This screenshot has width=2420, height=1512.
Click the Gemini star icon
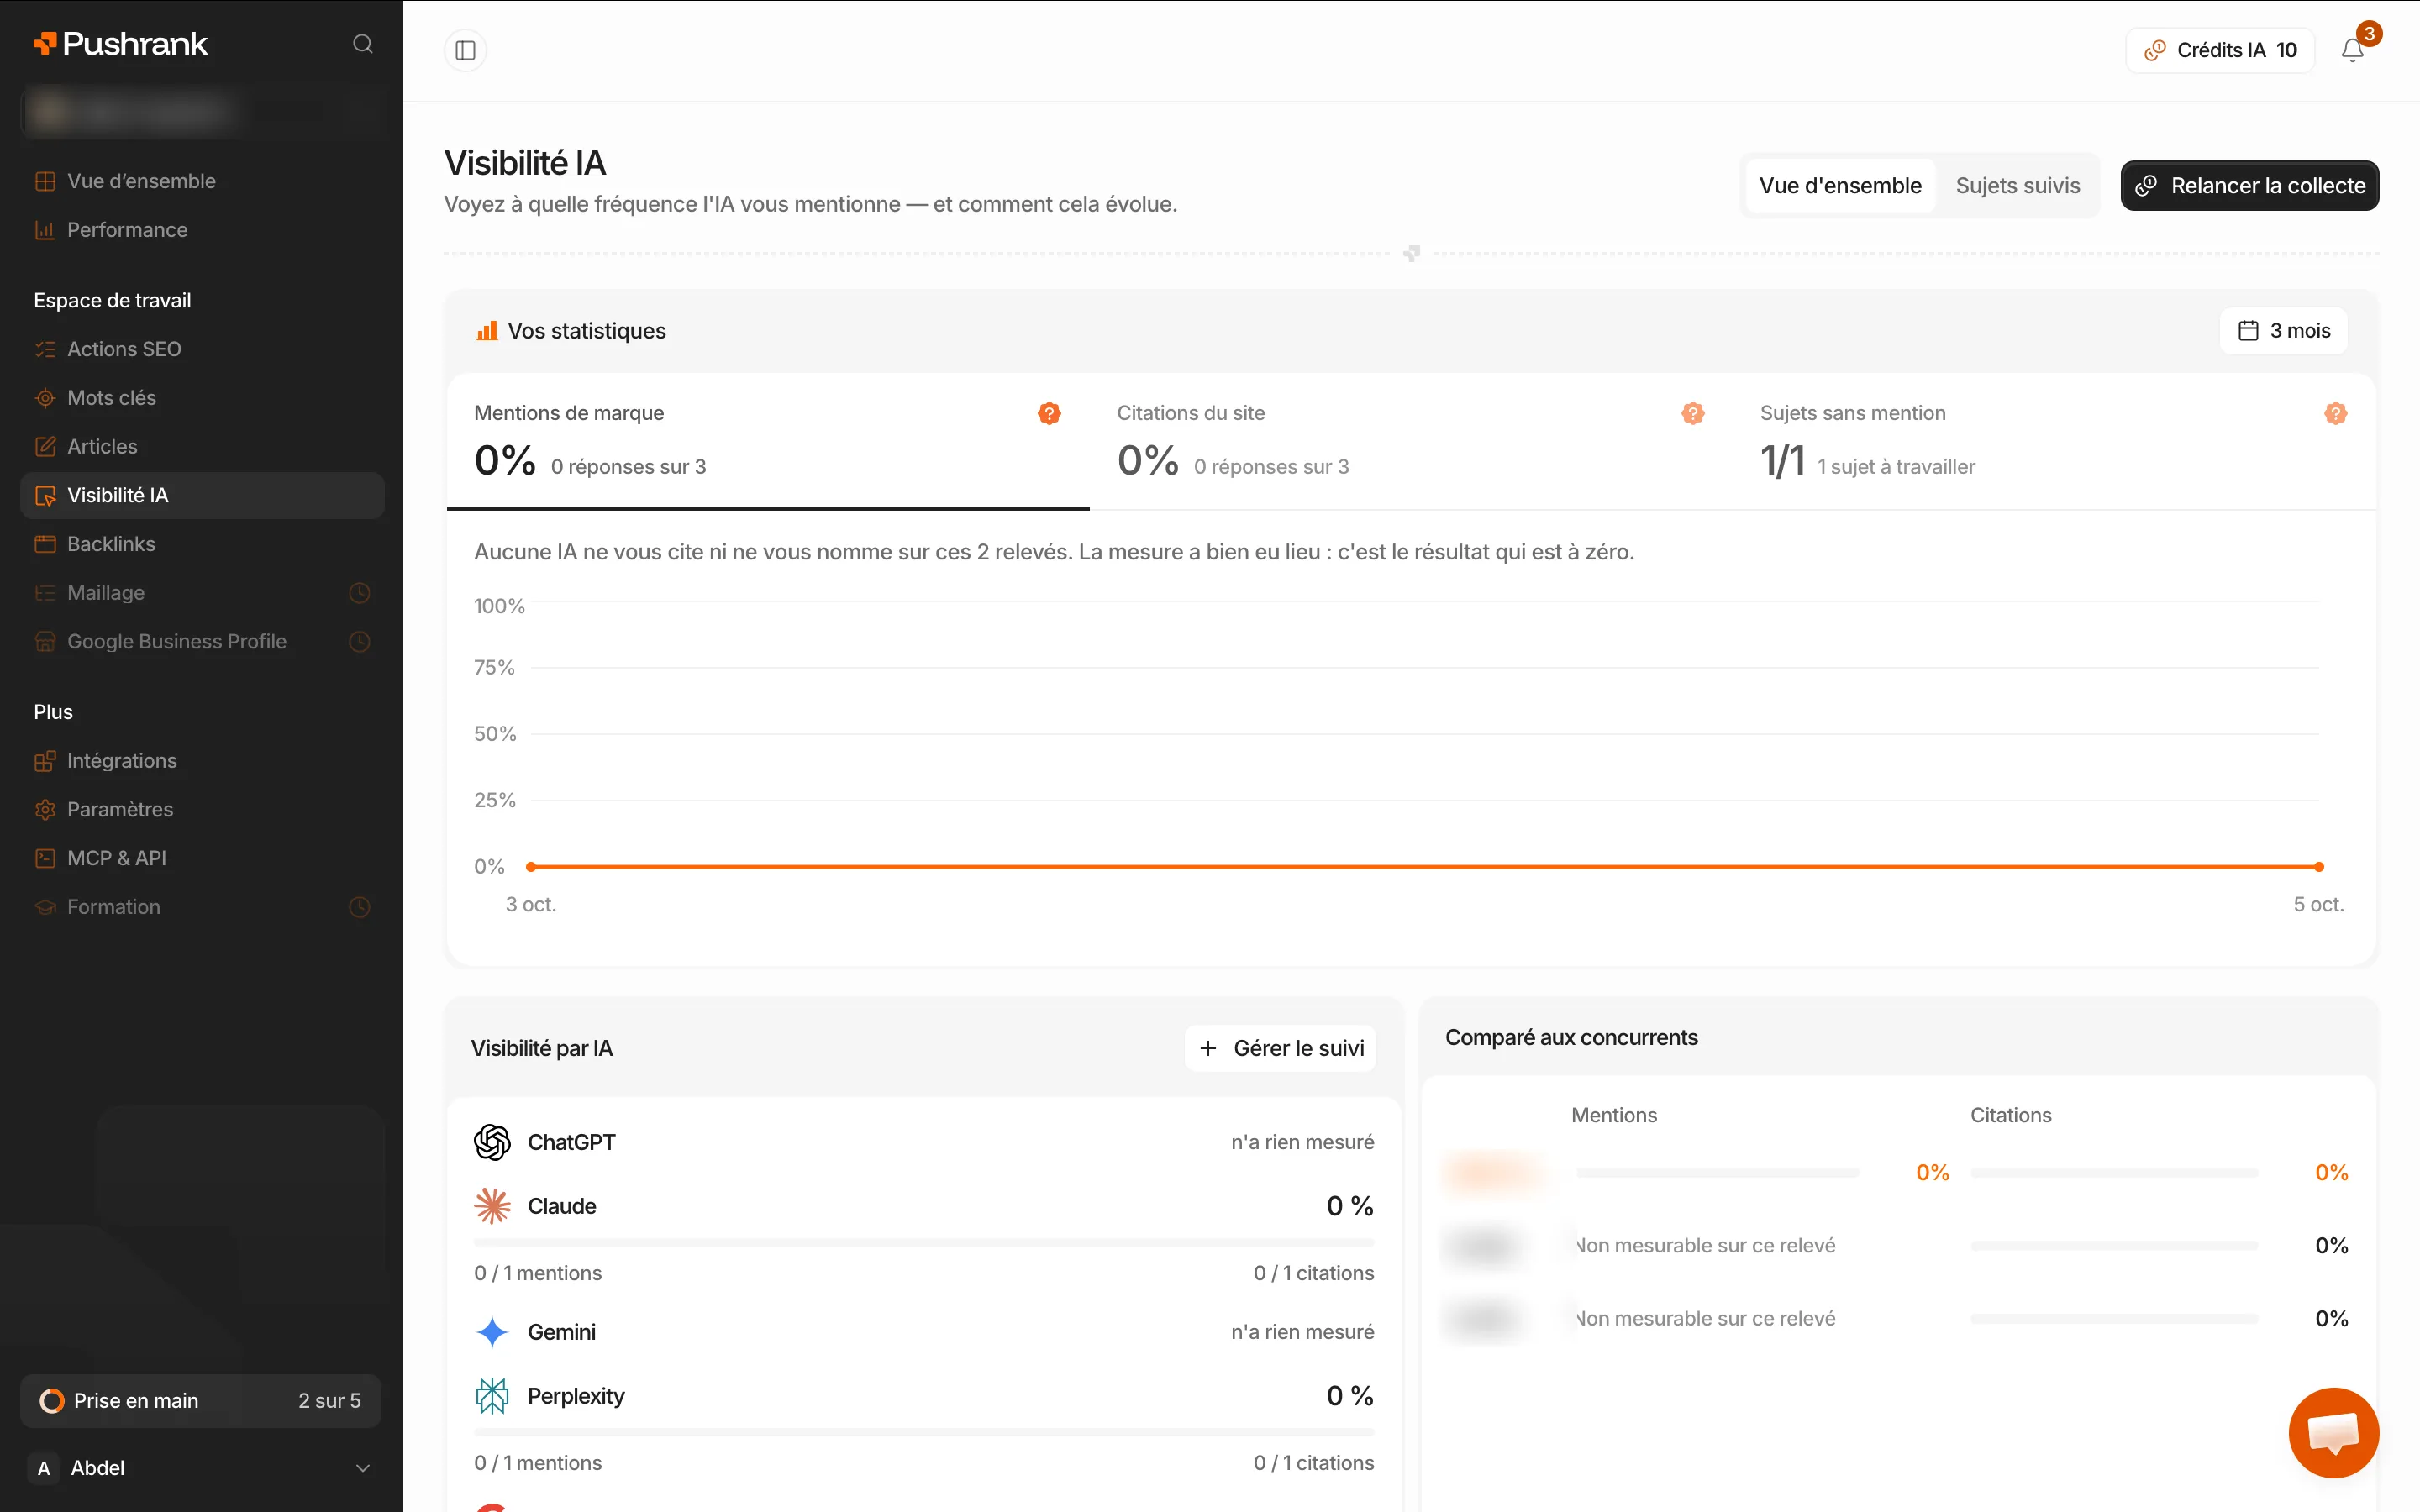(492, 1332)
